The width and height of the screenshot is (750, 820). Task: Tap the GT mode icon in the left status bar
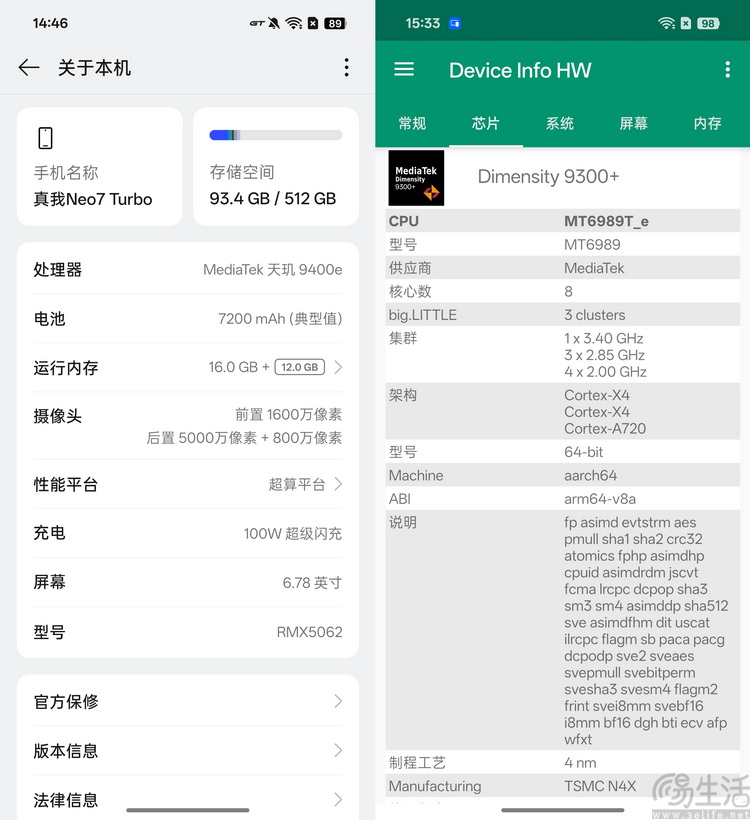(257, 23)
